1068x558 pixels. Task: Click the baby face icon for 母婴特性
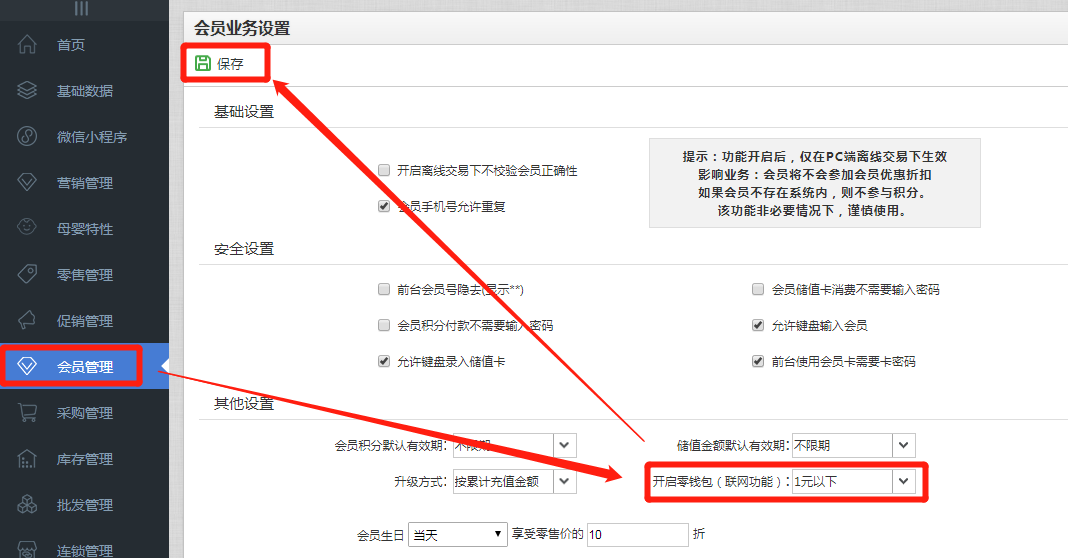click(27, 227)
